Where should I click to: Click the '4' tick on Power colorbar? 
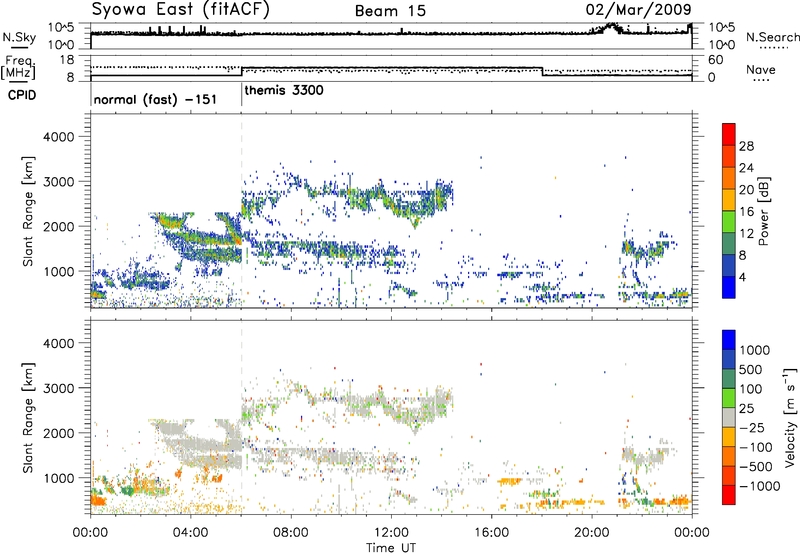(x=742, y=277)
